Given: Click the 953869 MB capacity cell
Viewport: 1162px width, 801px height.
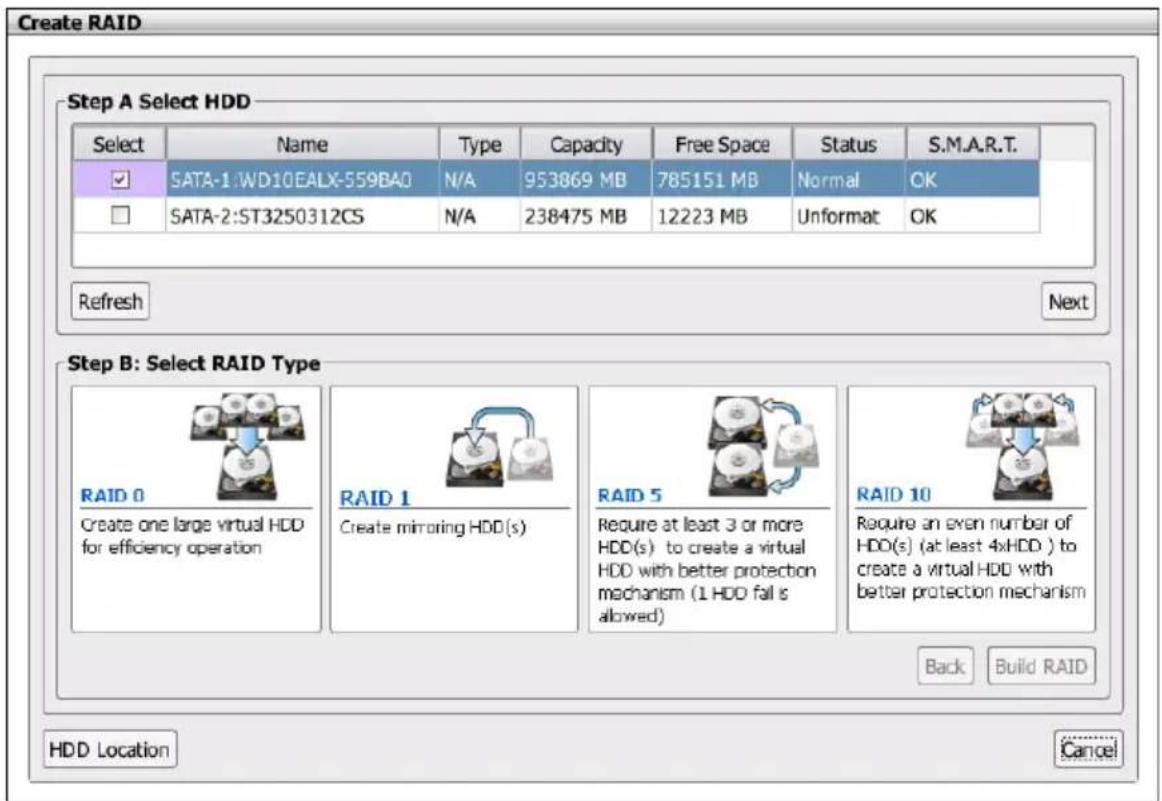Looking at the screenshot, I should 586,180.
